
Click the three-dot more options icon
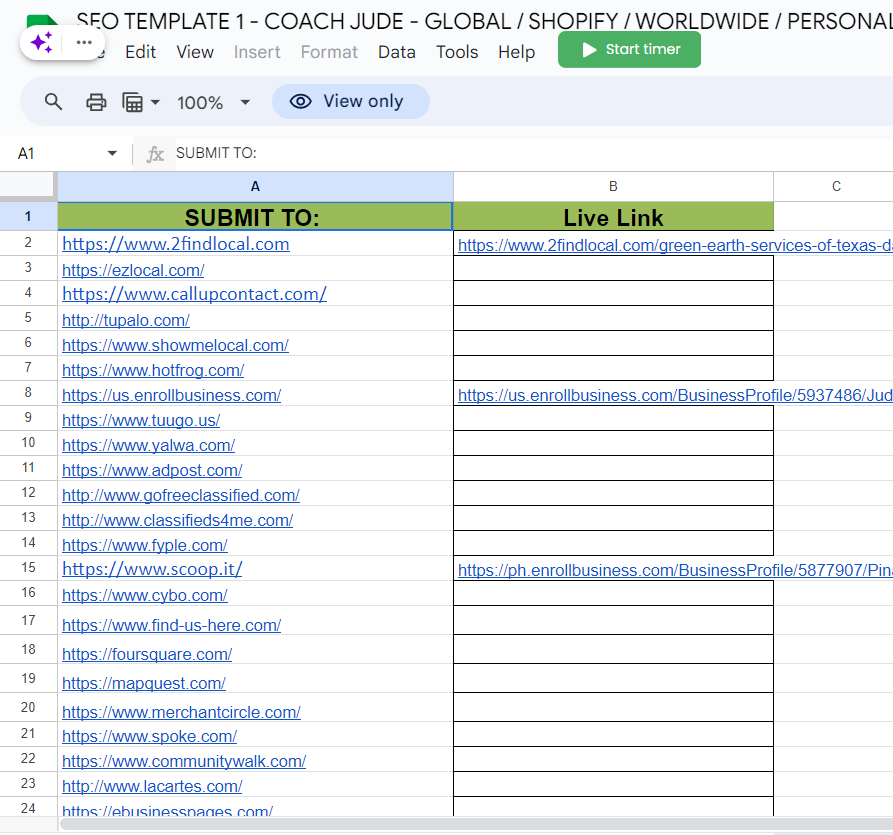pos(84,43)
